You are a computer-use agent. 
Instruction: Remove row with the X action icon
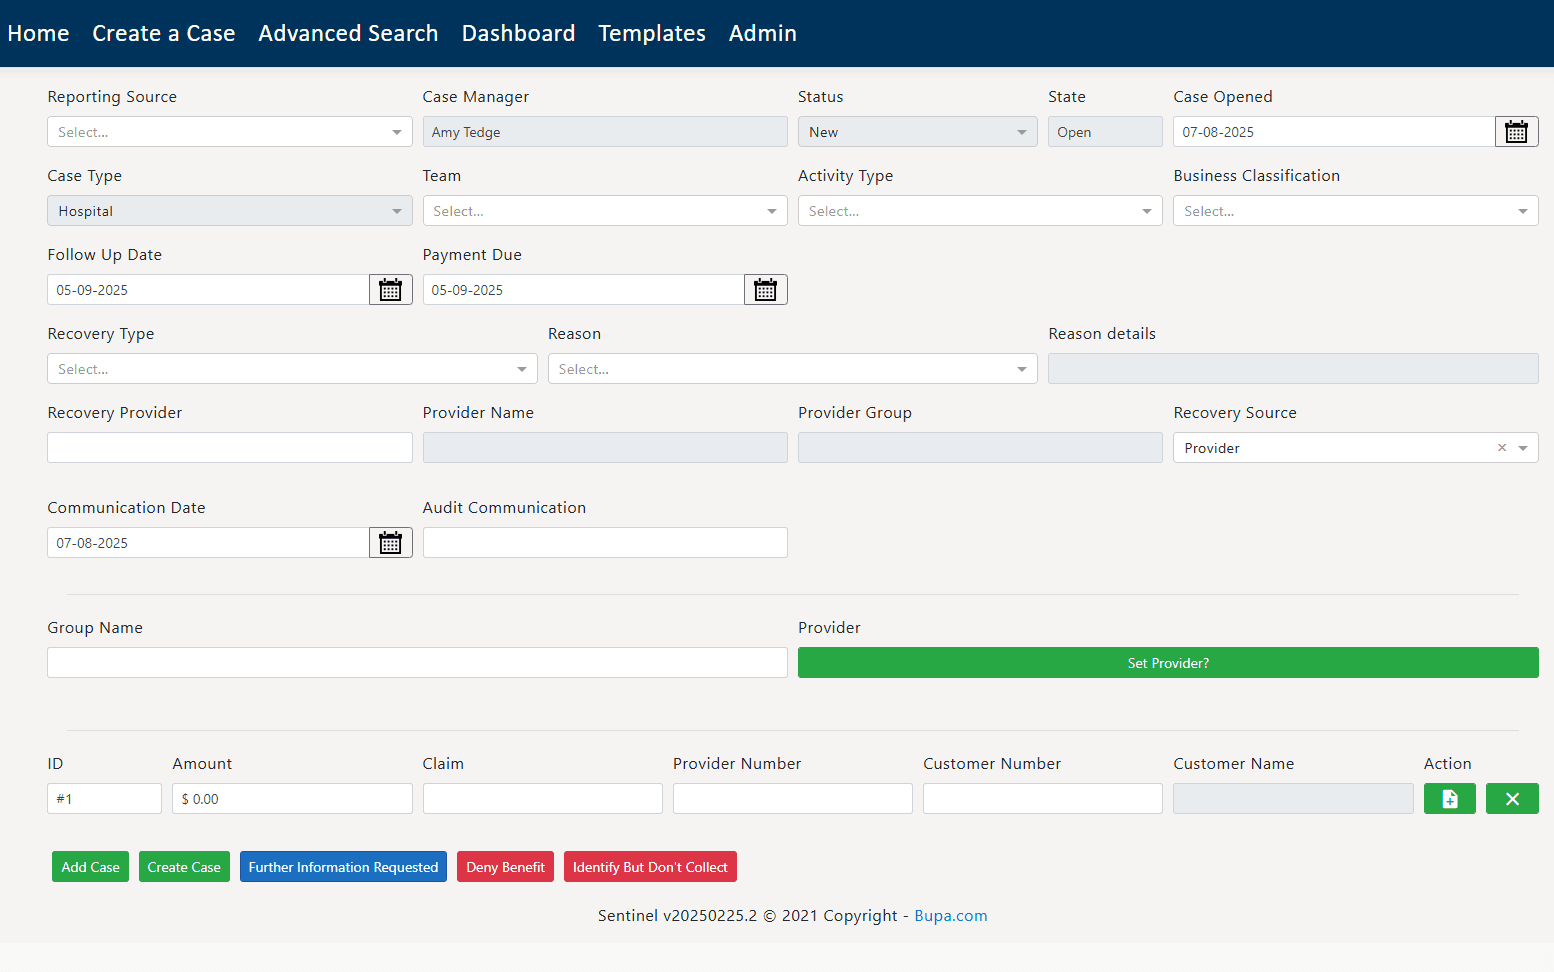click(x=1511, y=799)
